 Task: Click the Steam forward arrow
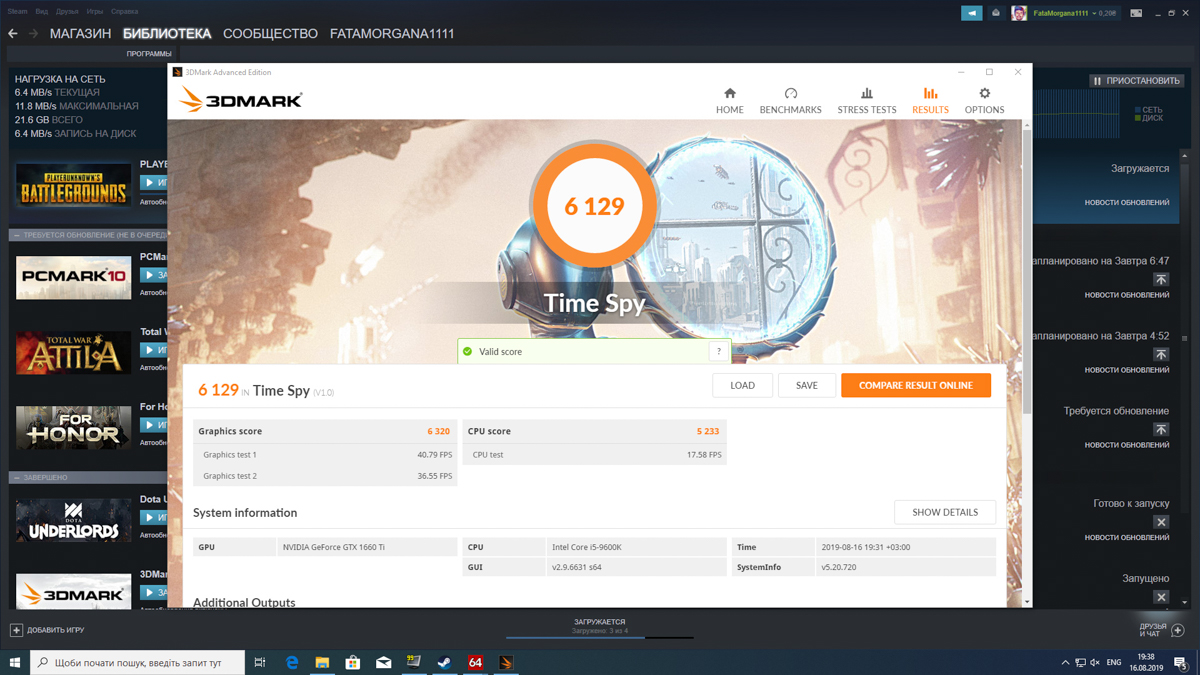coord(34,33)
